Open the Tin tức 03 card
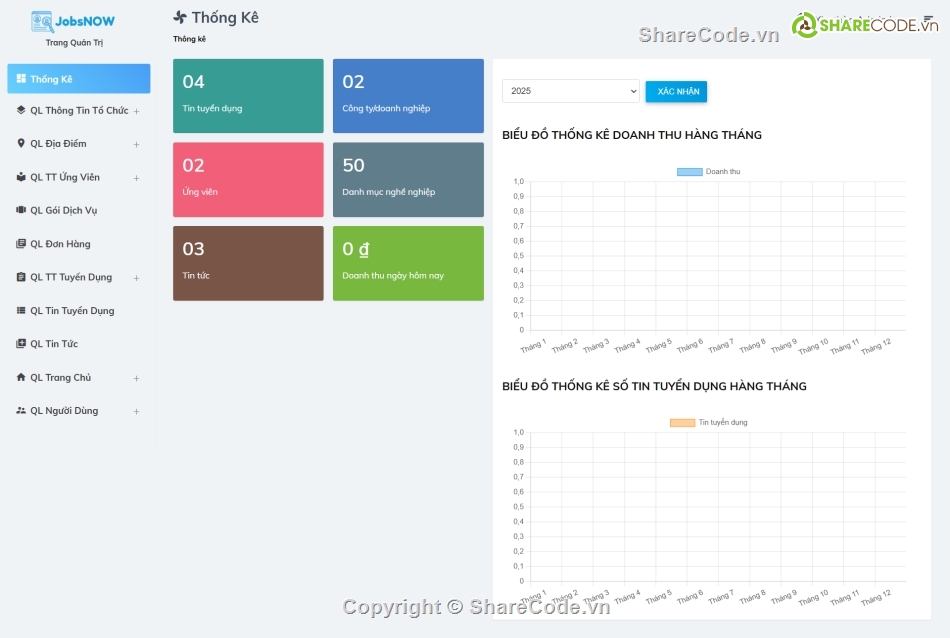This screenshot has width=950, height=638. pyautogui.click(x=248, y=263)
